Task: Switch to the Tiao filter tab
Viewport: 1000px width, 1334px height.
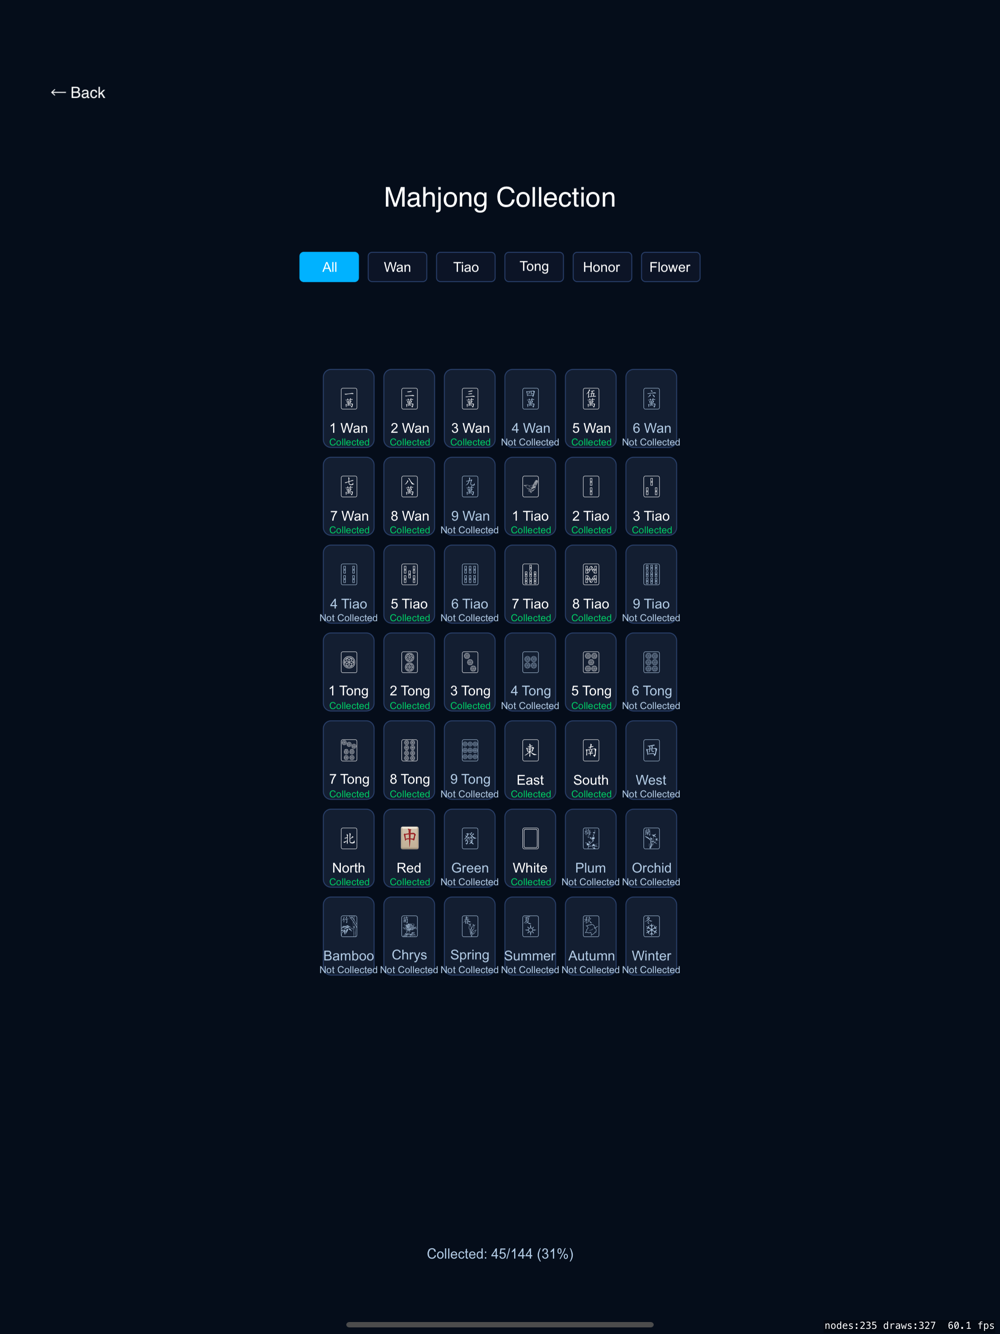Action: click(x=466, y=267)
